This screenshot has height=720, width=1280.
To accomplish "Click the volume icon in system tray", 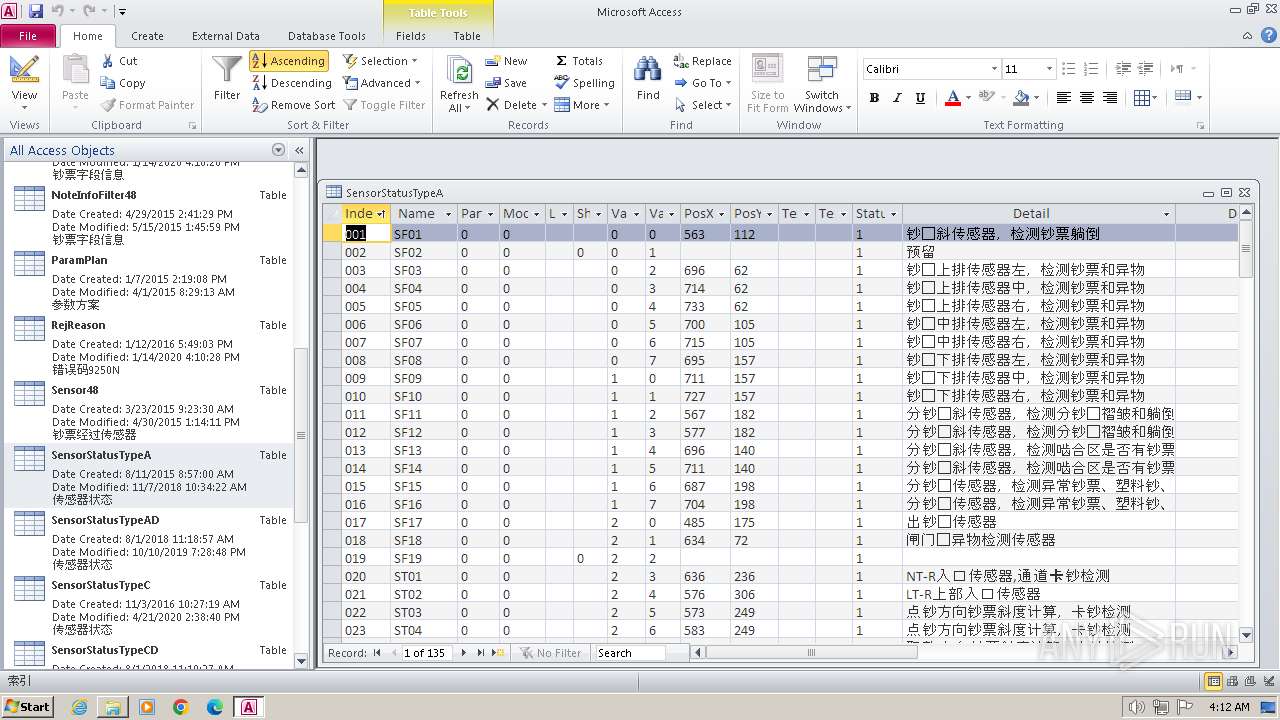I will tap(1135, 707).
